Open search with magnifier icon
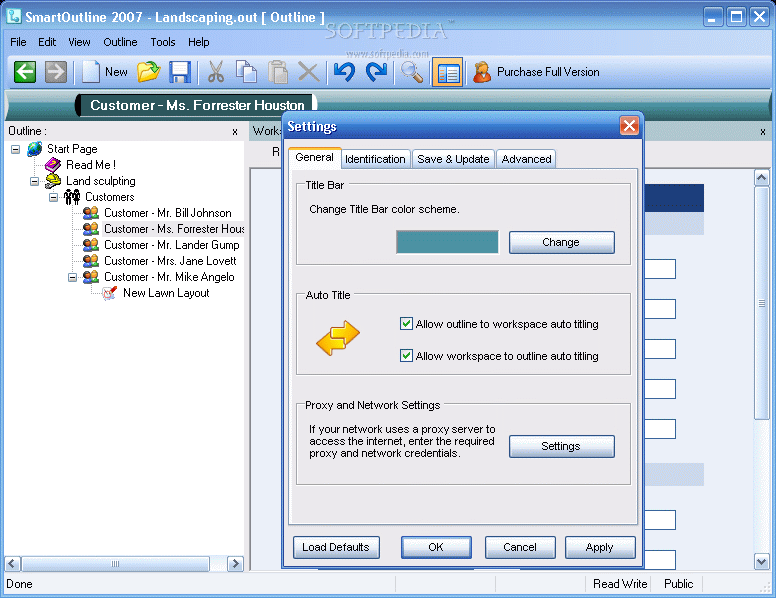Viewport: 776px width, 598px height. (x=411, y=72)
